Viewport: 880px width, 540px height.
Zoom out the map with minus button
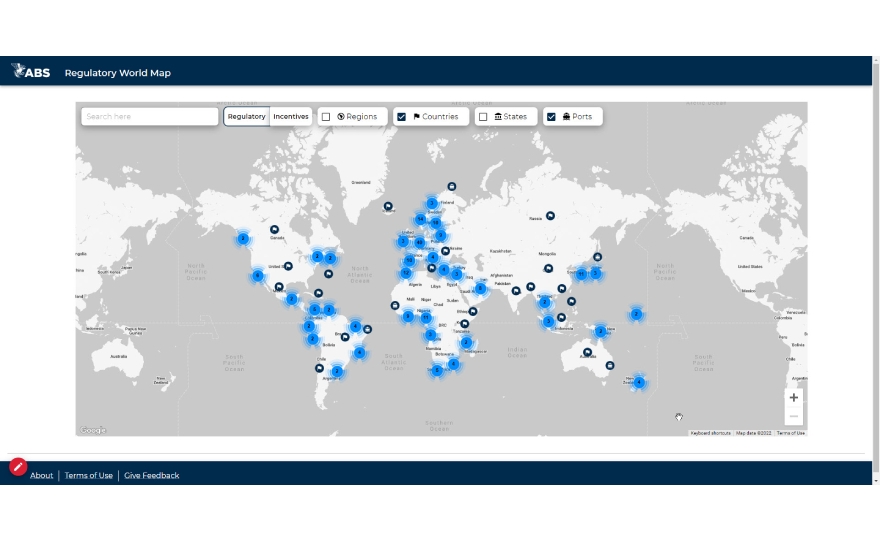pyautogui.click(x=794, y=416)
